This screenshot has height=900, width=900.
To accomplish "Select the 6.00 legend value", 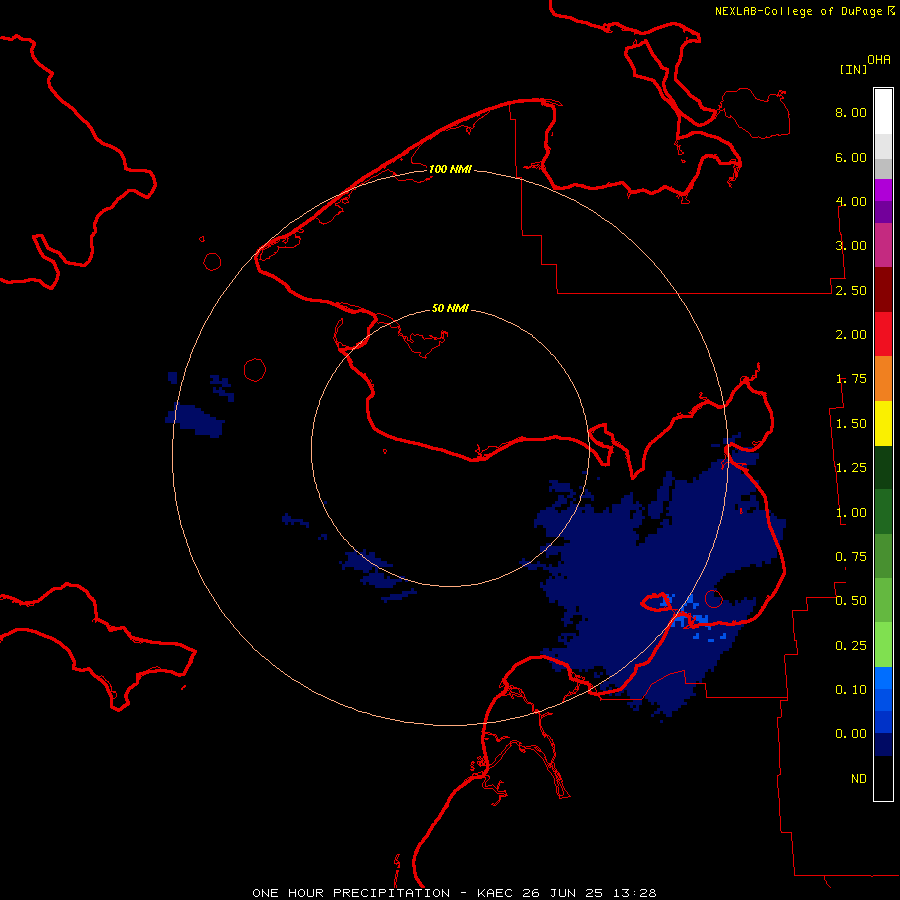I will 851,157.
